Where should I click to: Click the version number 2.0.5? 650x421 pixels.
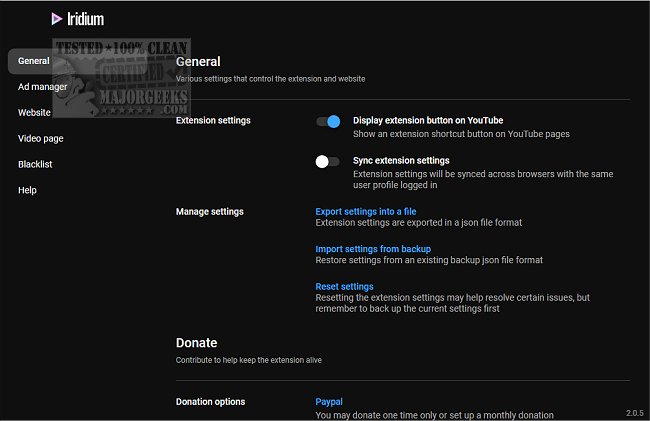coord(635,413)
